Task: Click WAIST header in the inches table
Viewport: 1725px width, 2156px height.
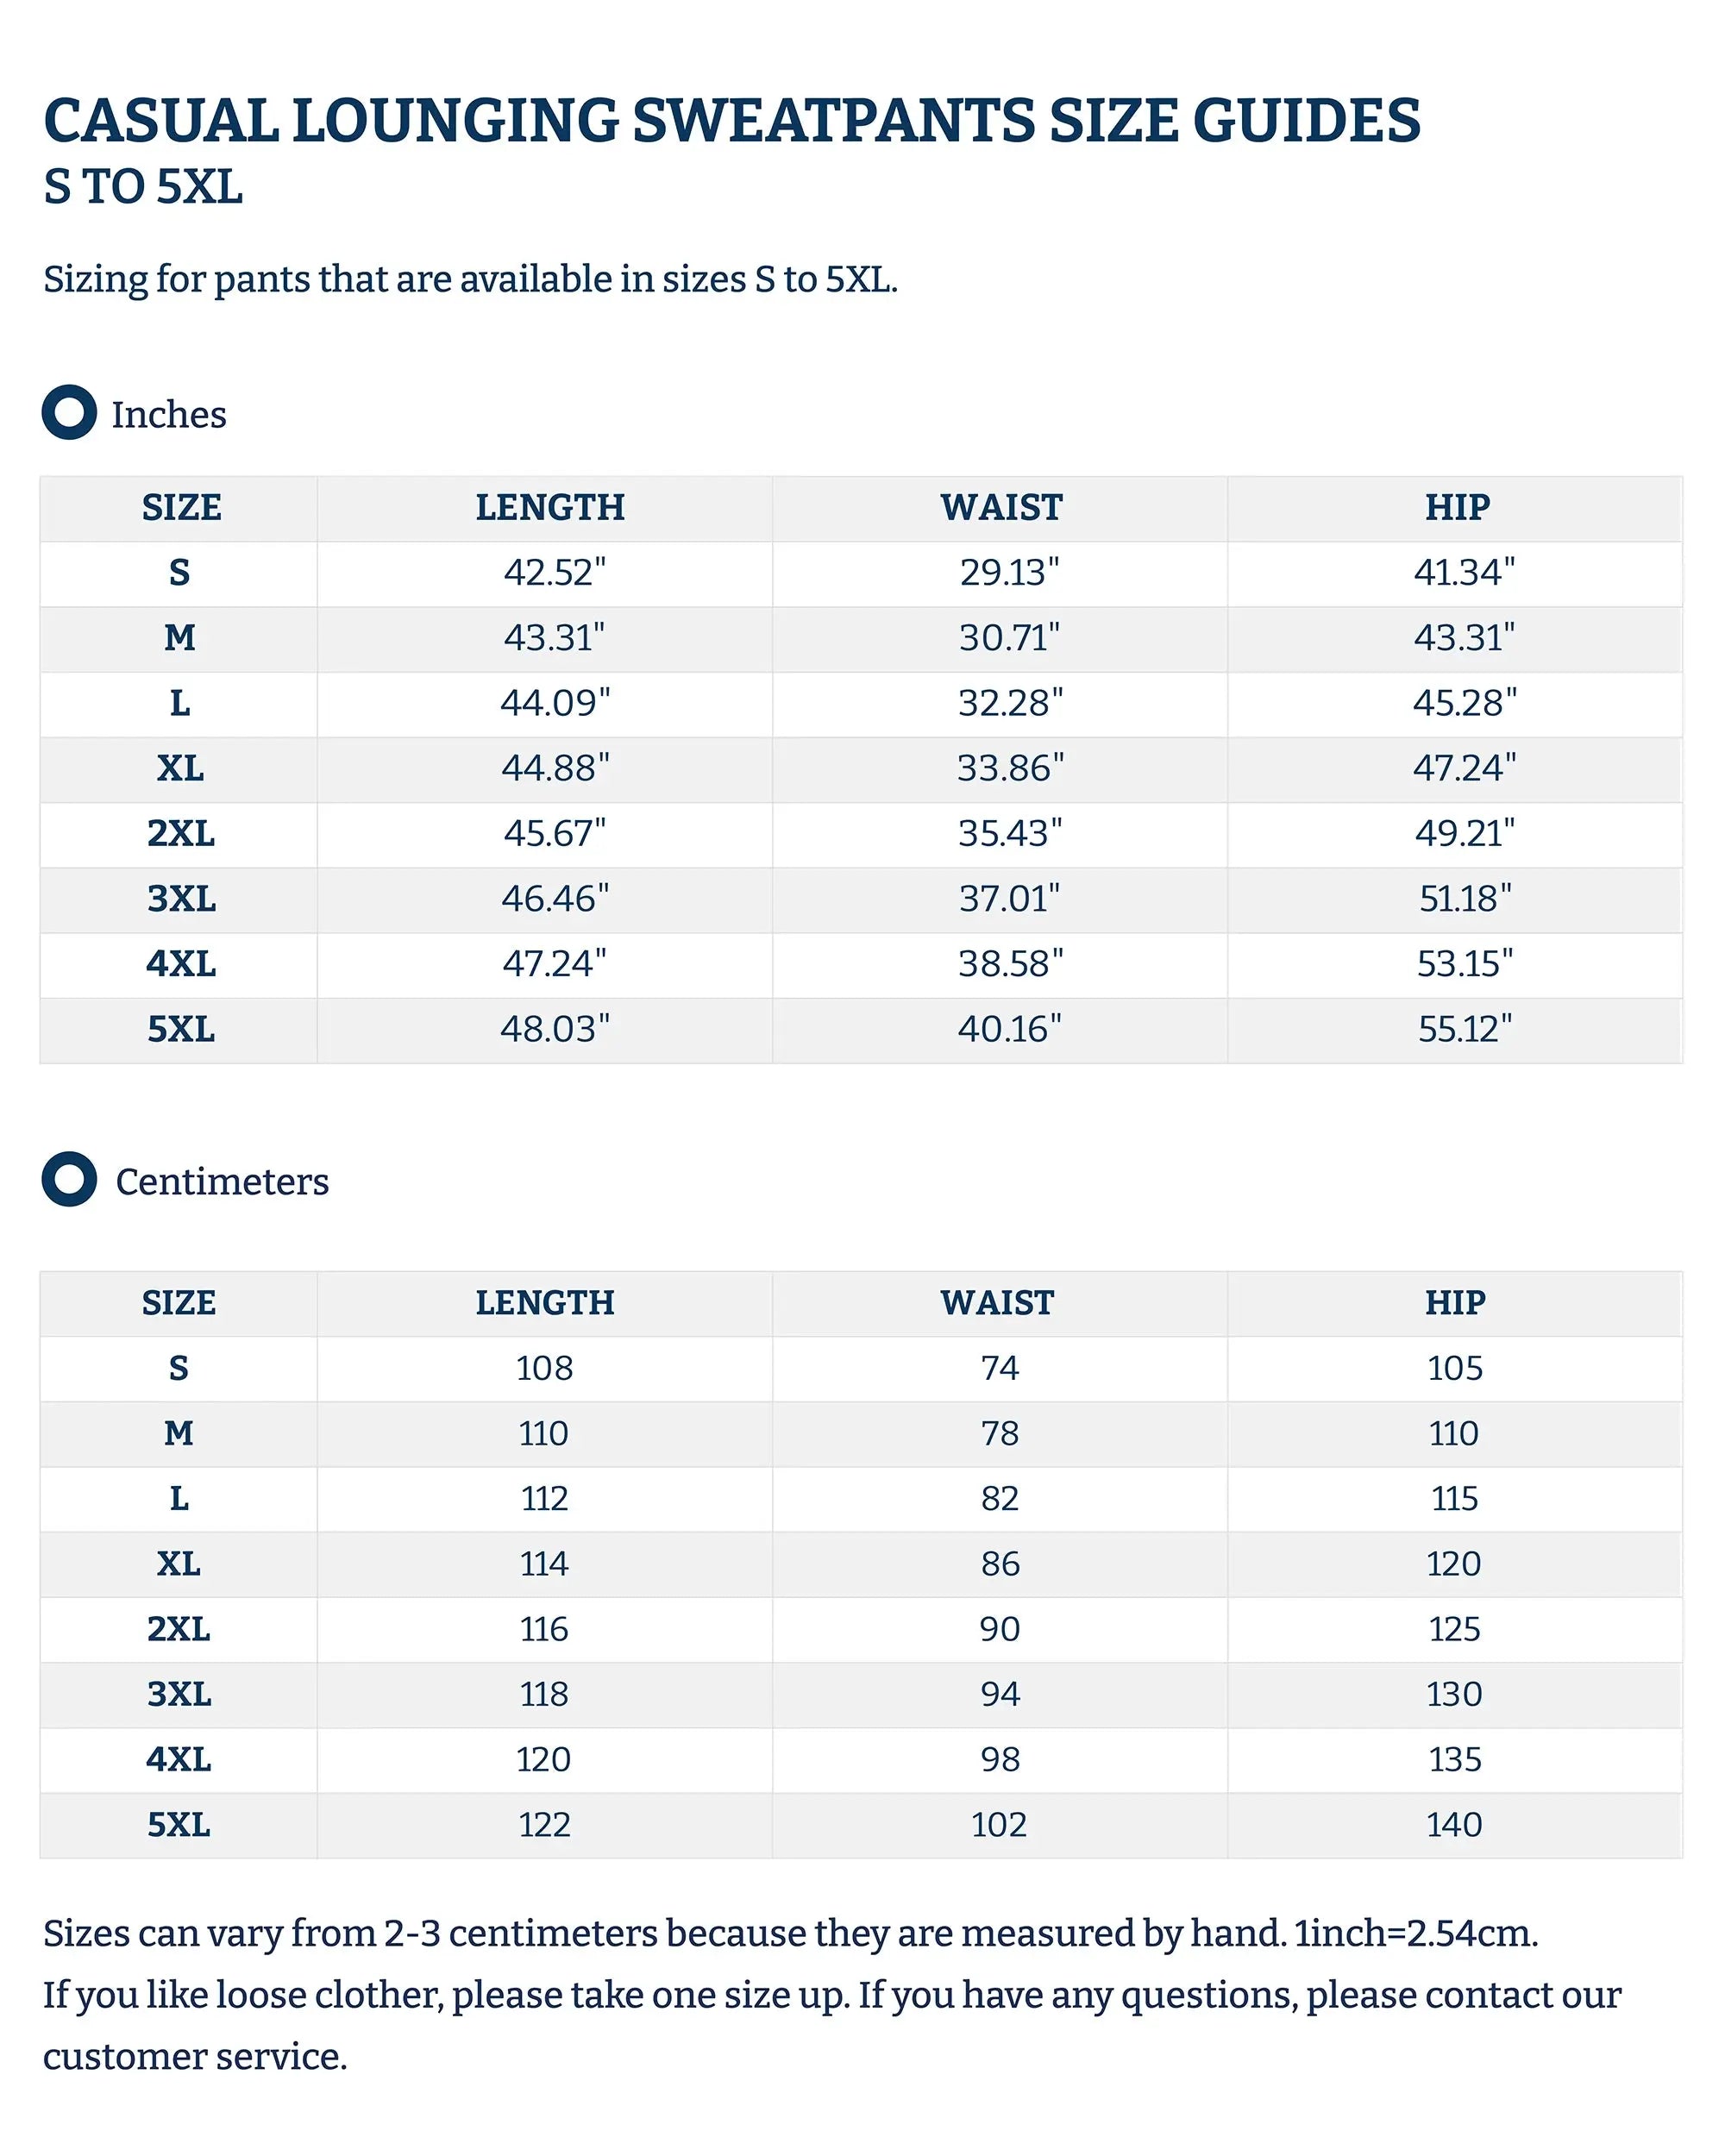Action: point(1001,508)
